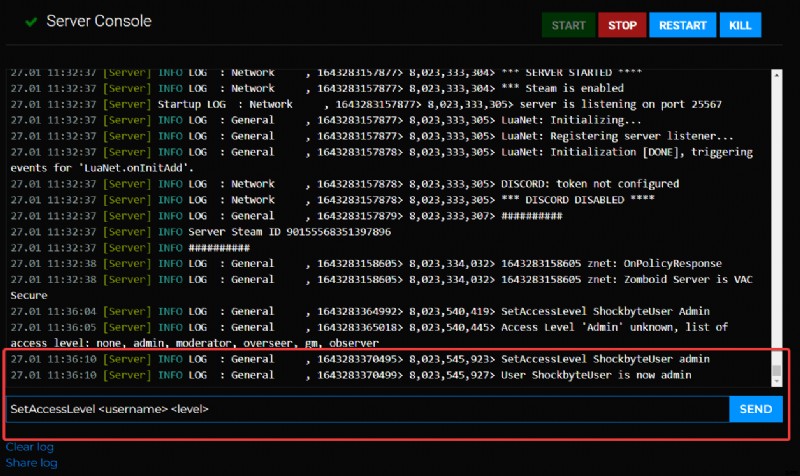Open the Share log link

pyautogui.click(x=32, y=463)
